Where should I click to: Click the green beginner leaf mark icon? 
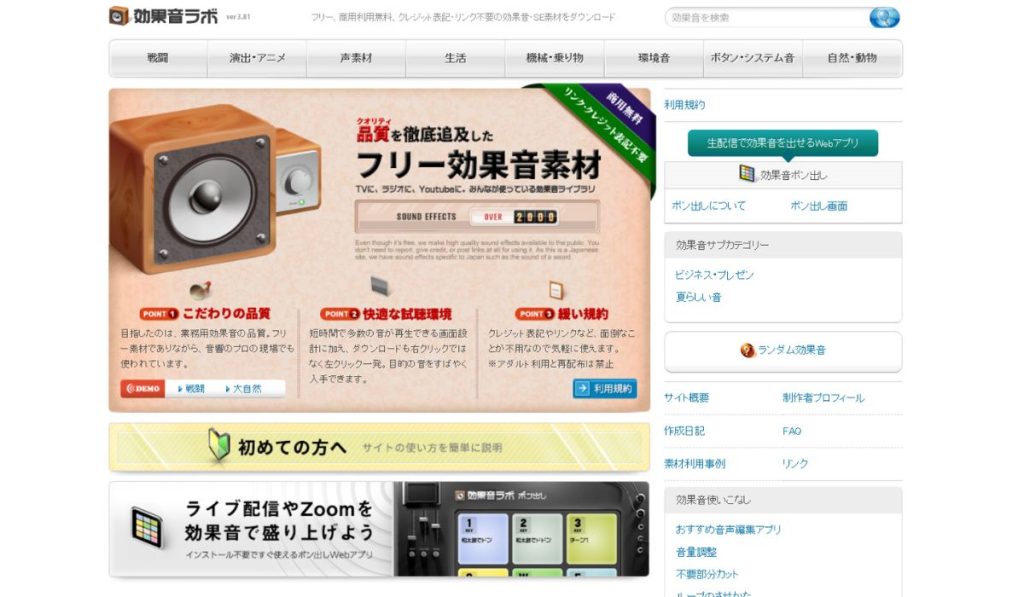(219, 446)
